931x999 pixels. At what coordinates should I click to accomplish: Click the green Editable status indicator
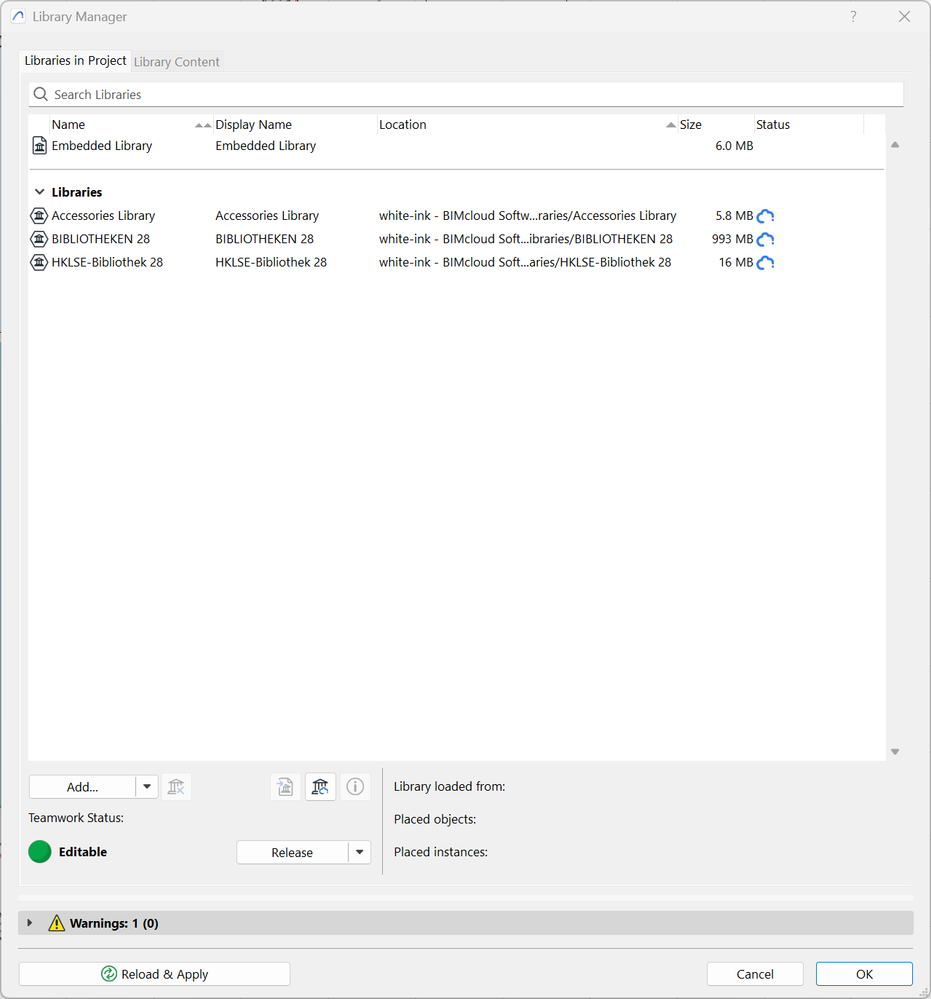pos(40,852)
